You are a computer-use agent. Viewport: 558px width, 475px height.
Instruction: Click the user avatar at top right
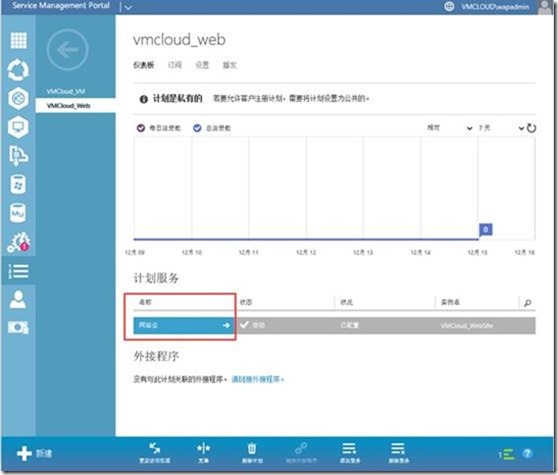pyautogui.click(x=544, y=7)
